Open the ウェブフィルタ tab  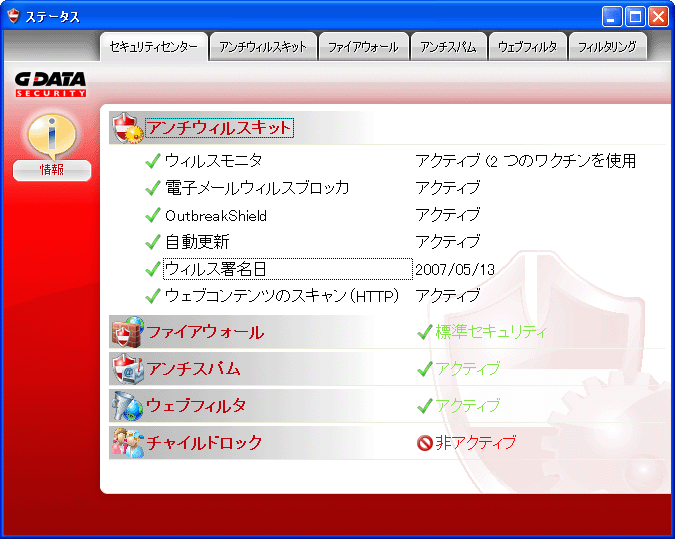[527, 46]
